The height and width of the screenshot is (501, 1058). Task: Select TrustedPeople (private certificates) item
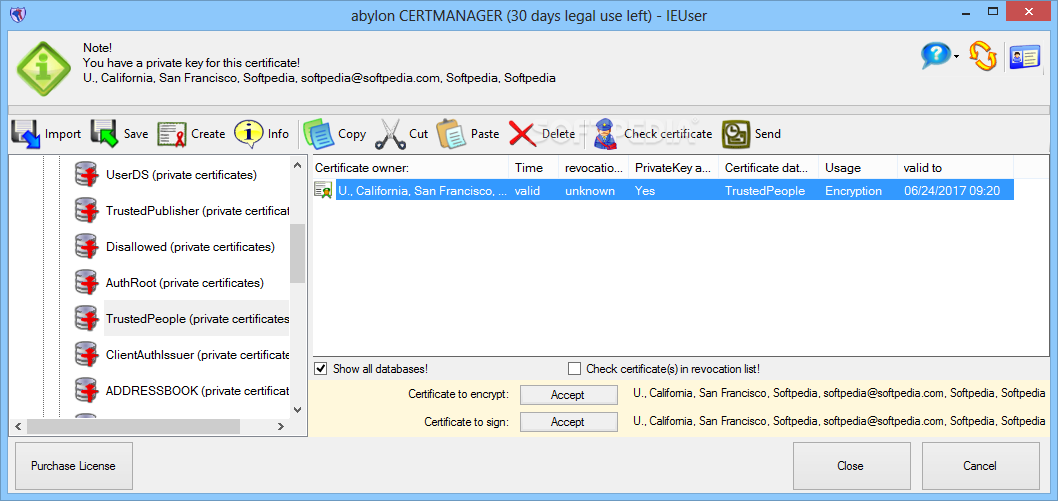click(x=198, y=318)
